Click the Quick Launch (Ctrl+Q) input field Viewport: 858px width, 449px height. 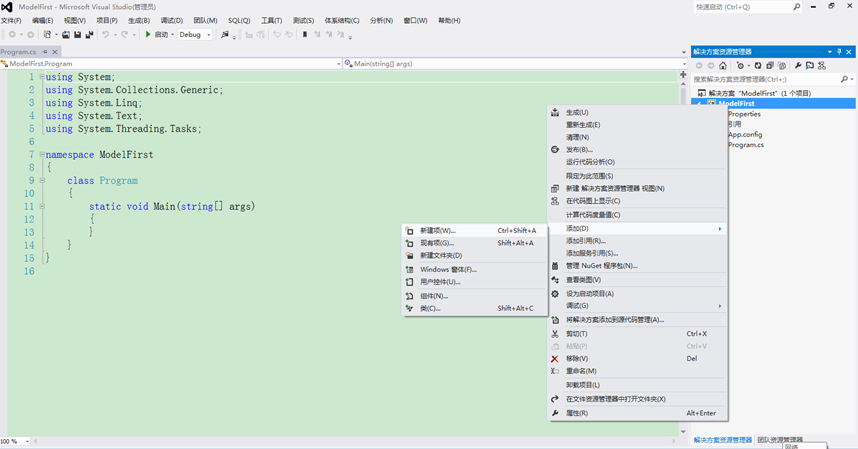[742, 7]
